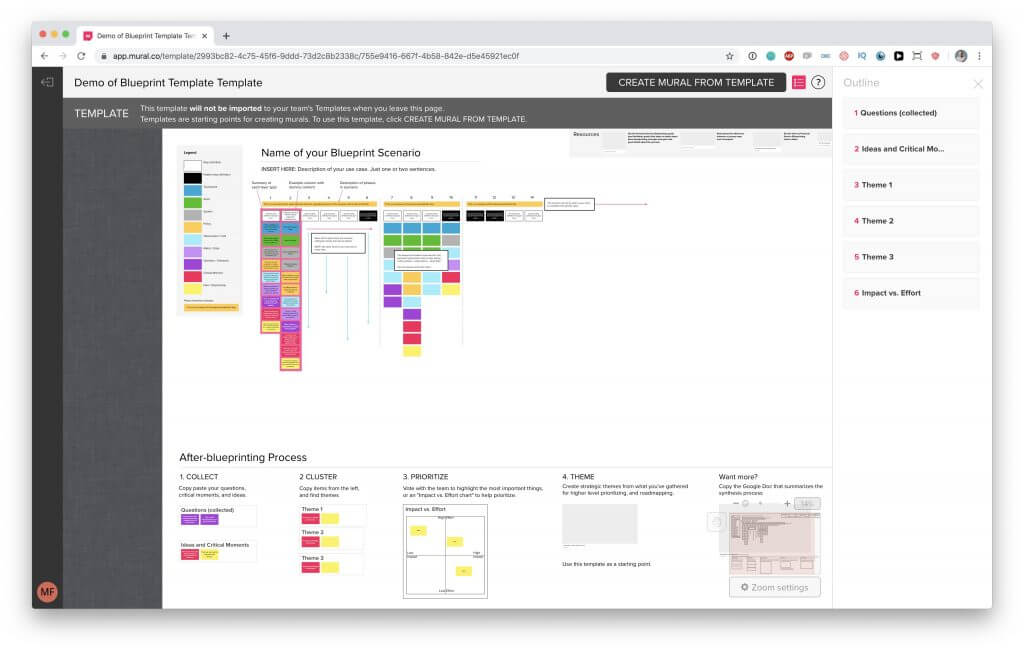Click the zoom out minus icon
1024x651 pixels.
[x=736, y=503]
